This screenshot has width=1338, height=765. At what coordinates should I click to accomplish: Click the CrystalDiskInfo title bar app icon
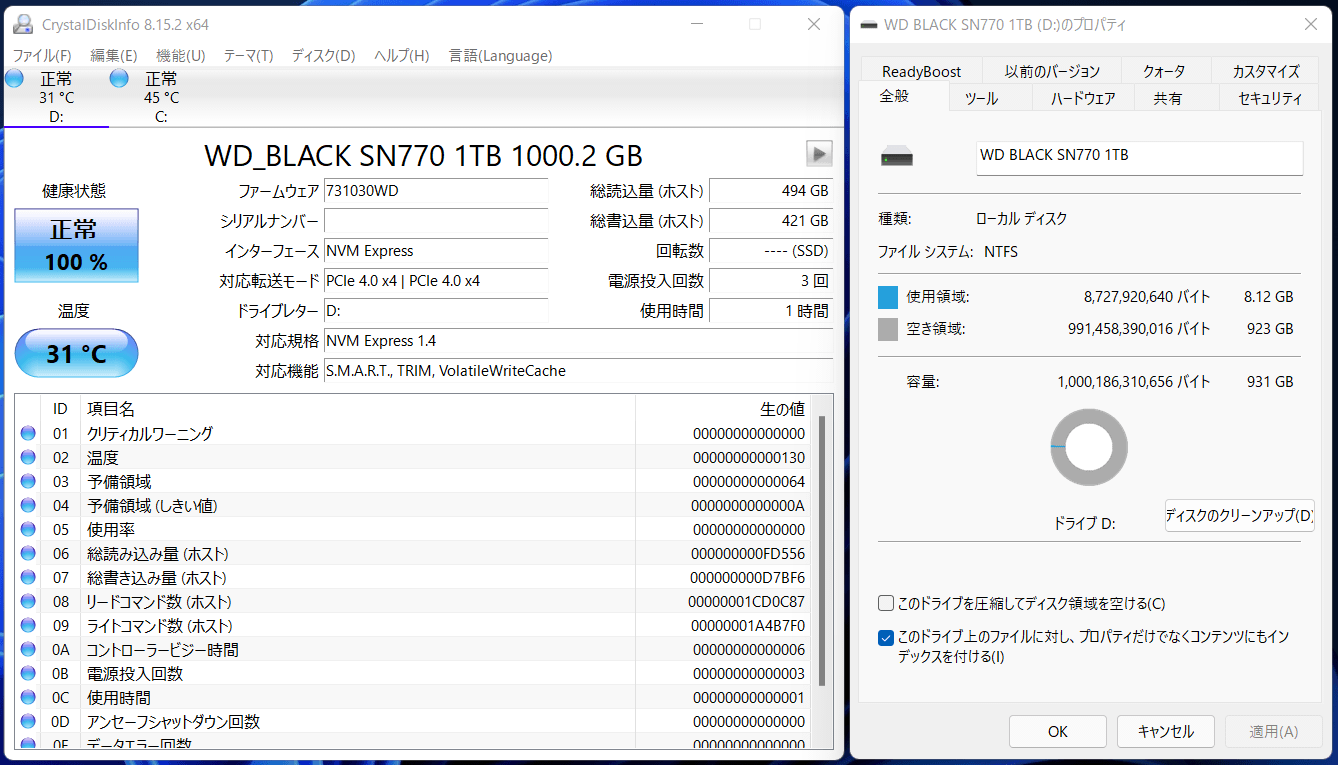click(22, 24)
